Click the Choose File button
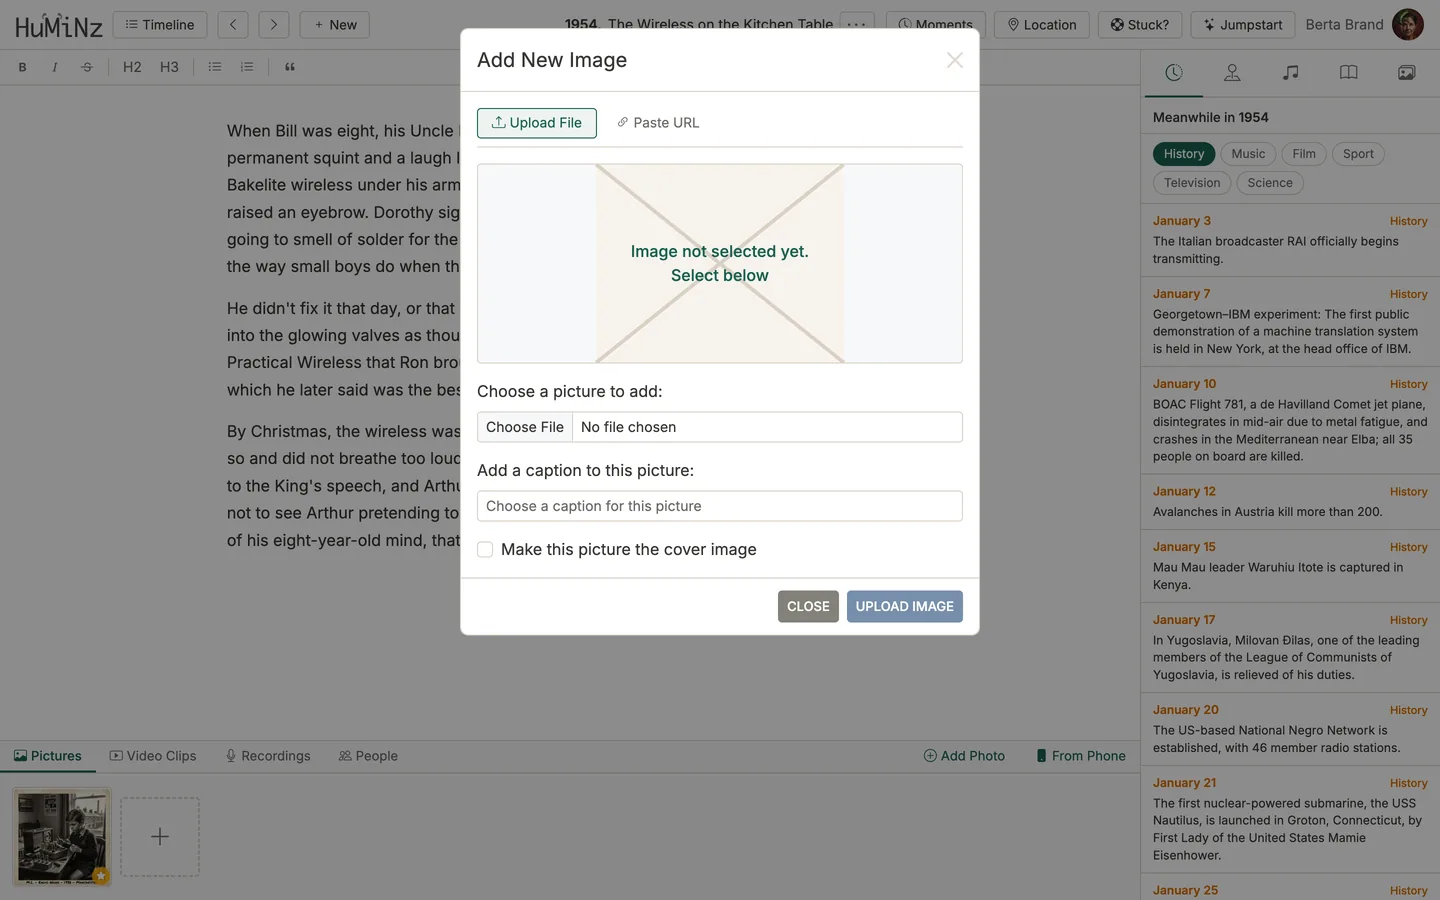The image size is (1440, 900). pos(525,427)
